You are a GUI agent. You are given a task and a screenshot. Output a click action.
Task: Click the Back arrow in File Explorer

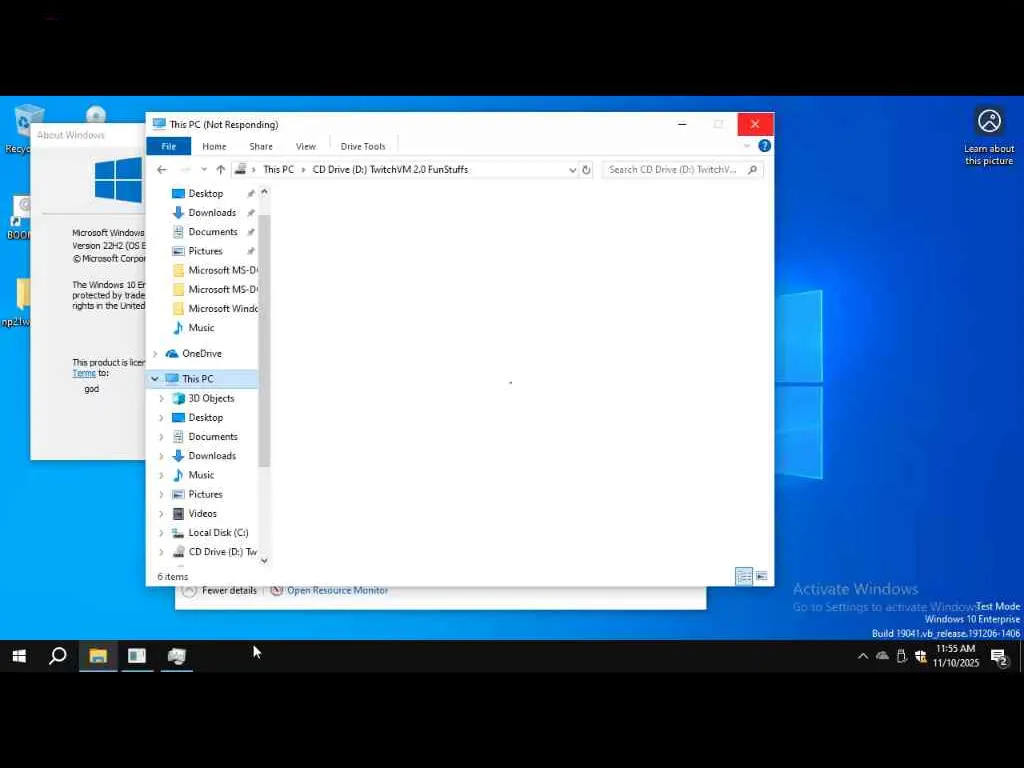click(162, 170)
